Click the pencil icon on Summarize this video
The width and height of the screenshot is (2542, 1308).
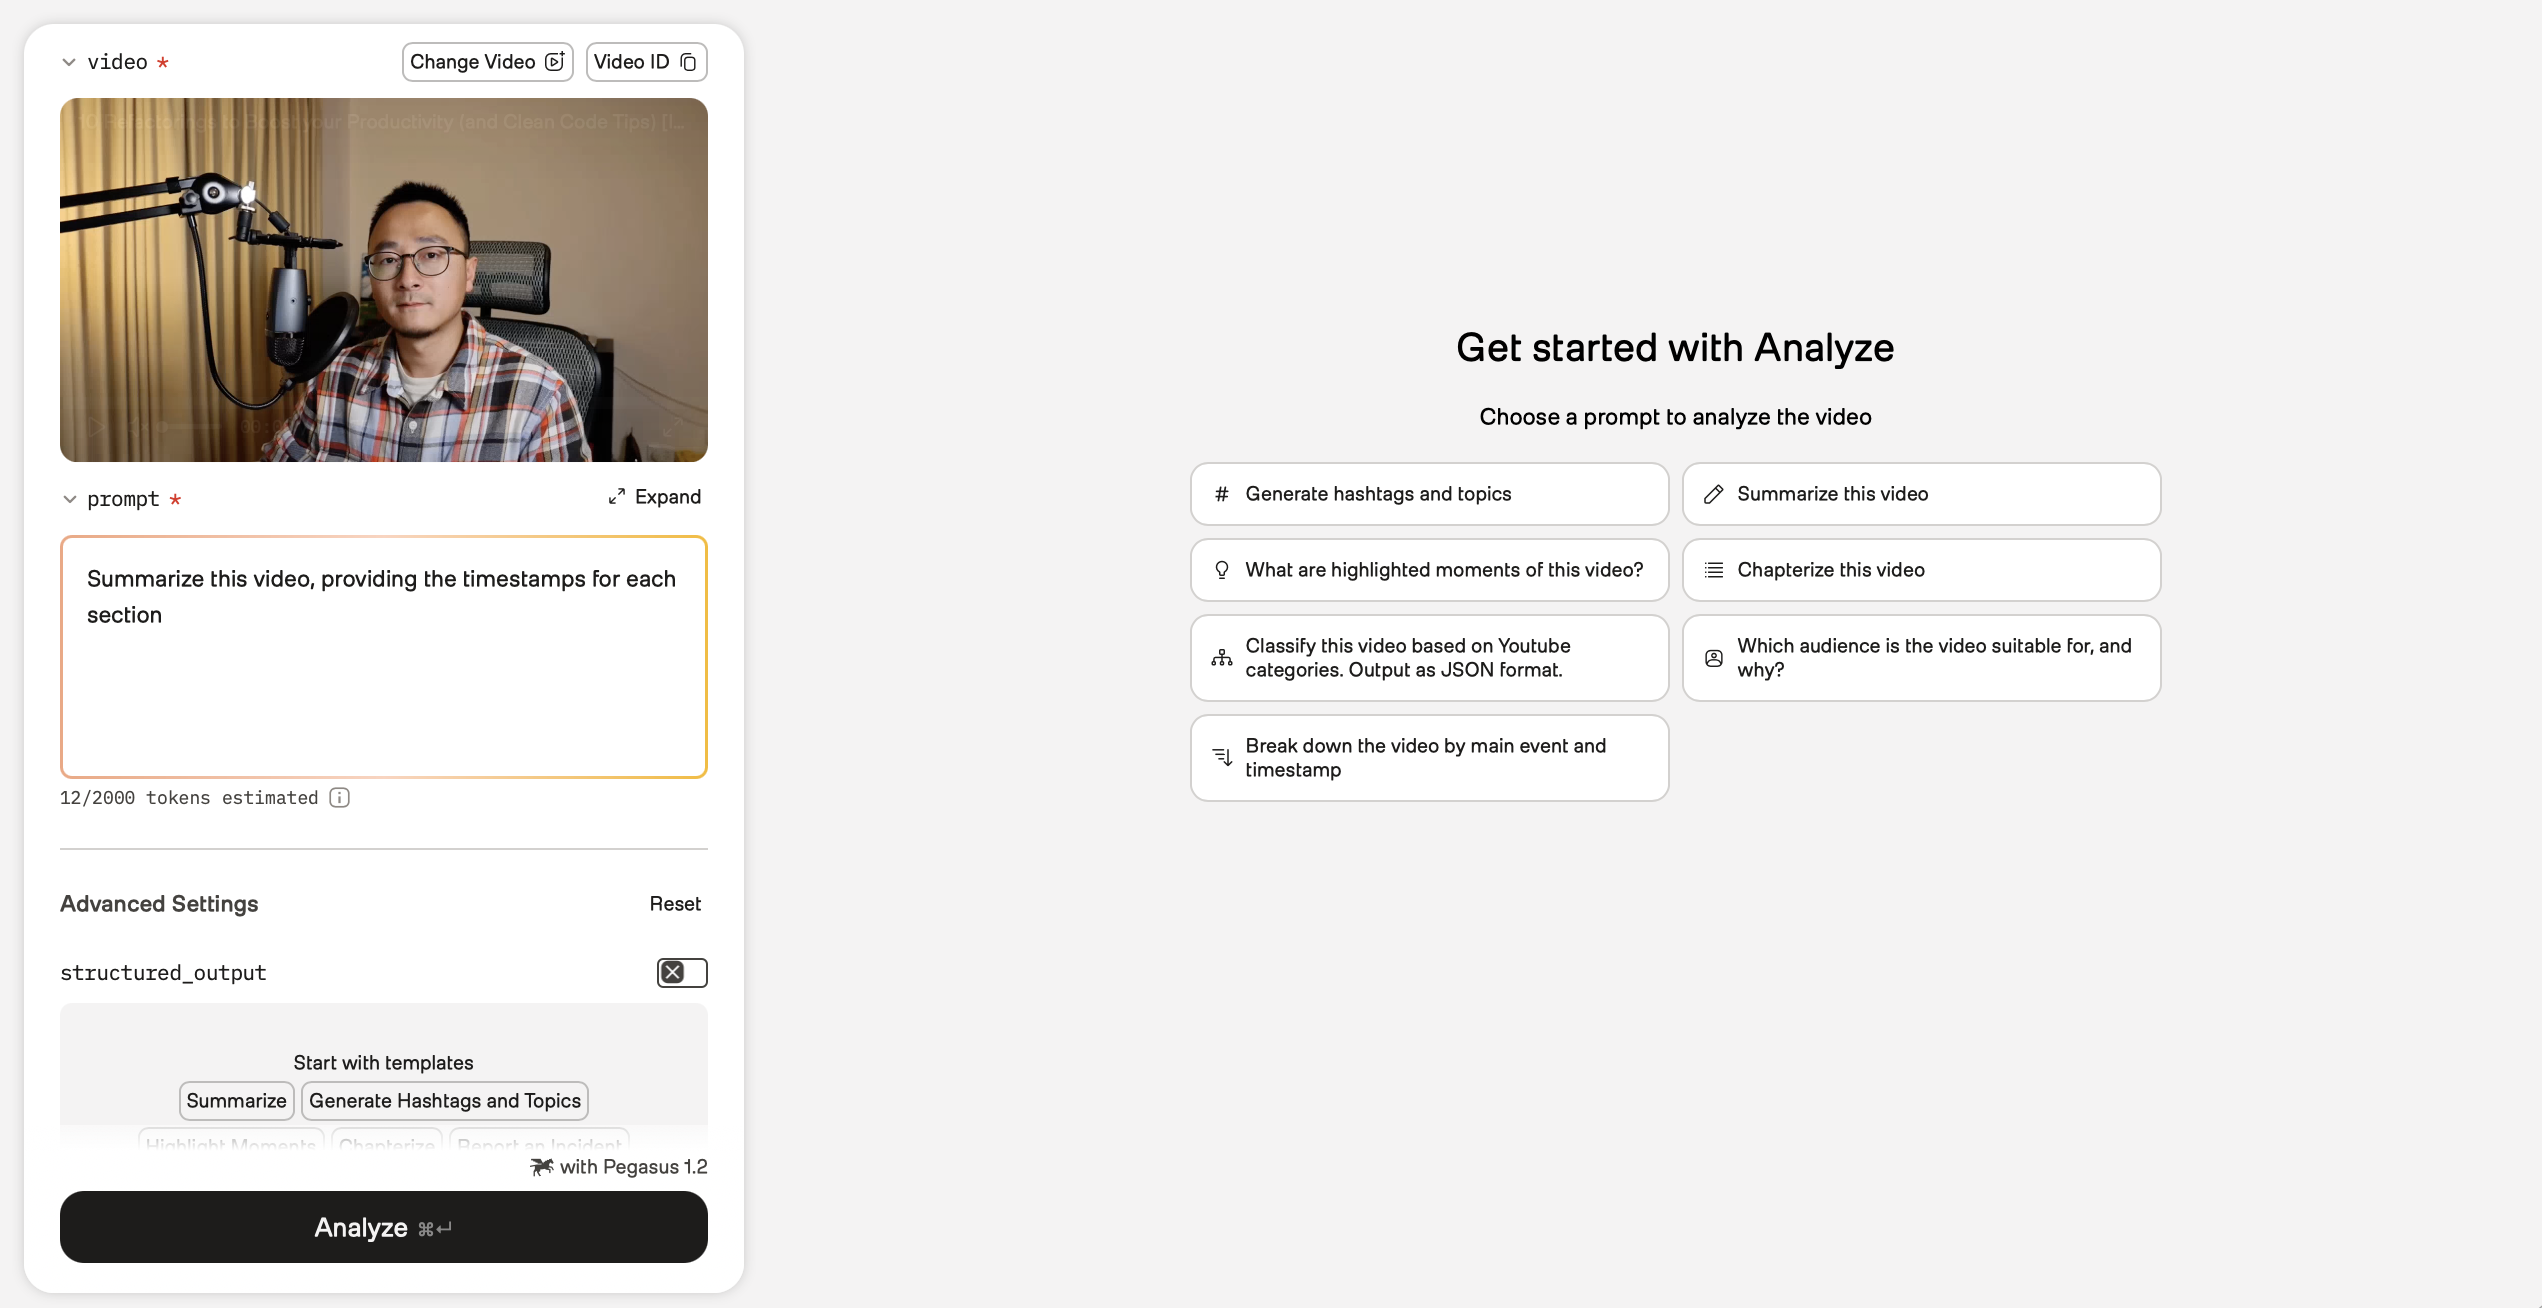[x=1713, y=494]
